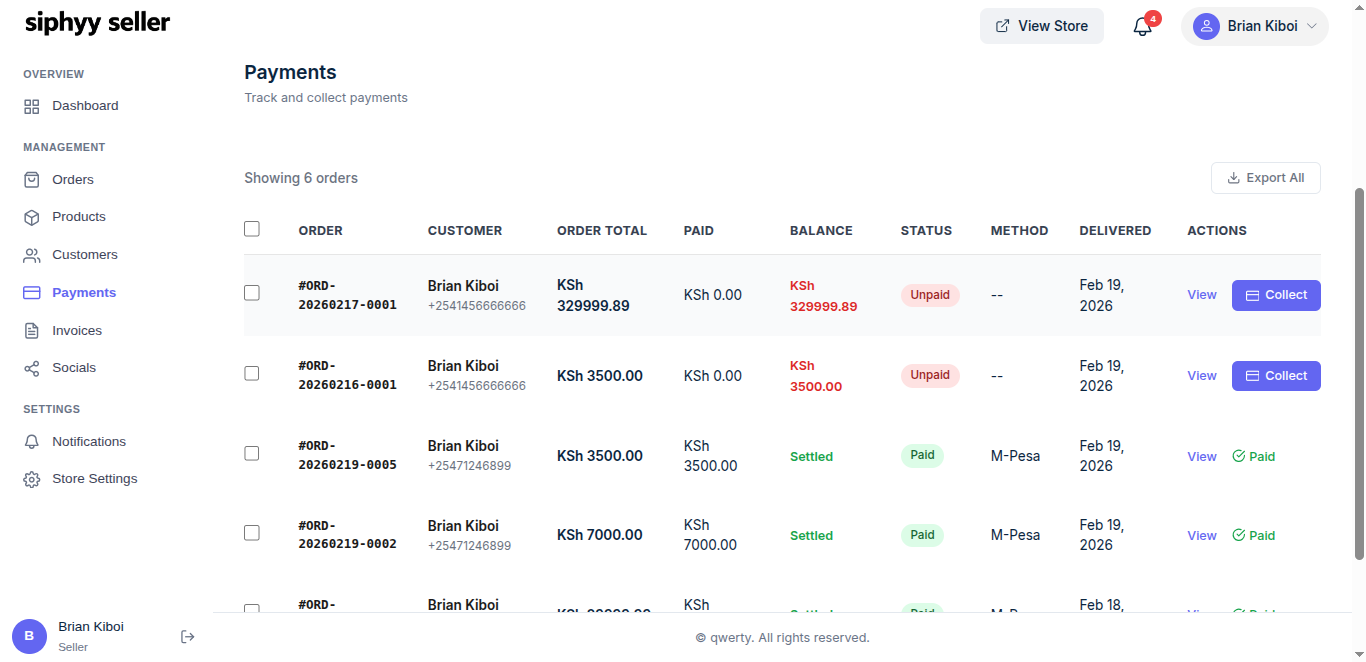Screen dimensions: 1366x662
Task: Click the Customers people icon in sidebar
Action: click(32, 255)
